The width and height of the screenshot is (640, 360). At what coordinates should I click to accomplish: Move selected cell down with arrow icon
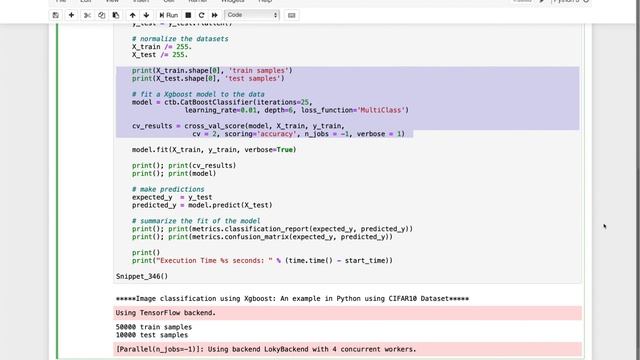point(146,15)
